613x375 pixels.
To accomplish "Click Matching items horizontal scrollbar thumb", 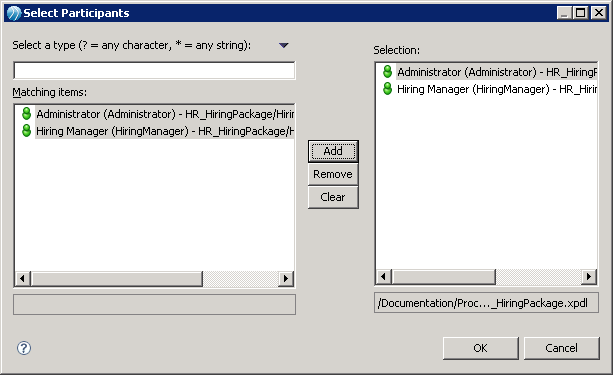I will coord(117,278).
